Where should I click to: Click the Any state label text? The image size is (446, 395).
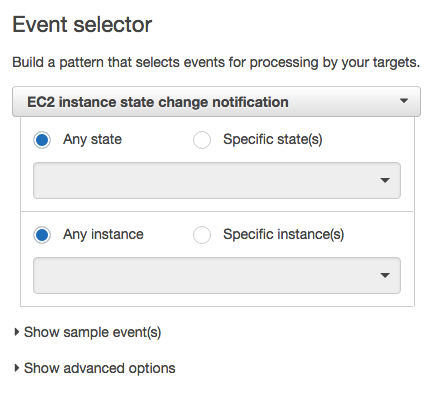click(92, 140)
